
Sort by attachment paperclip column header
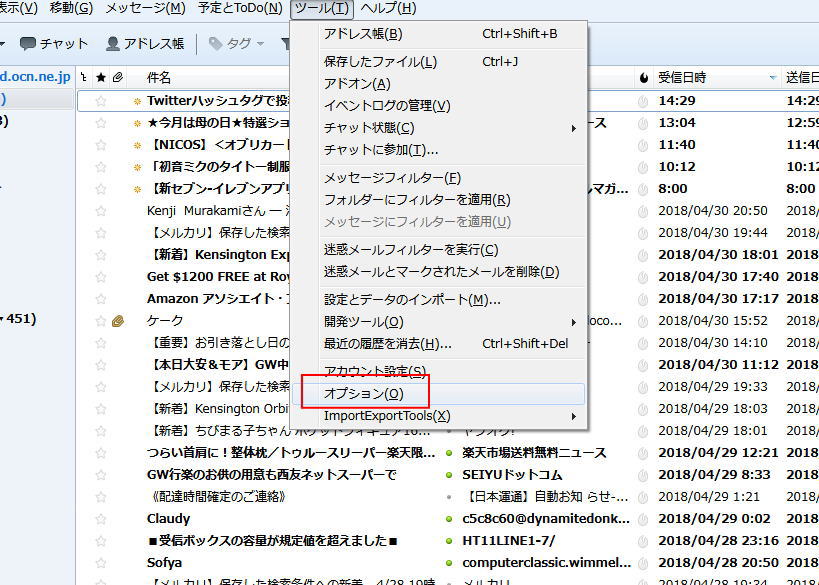pos(118,77)
